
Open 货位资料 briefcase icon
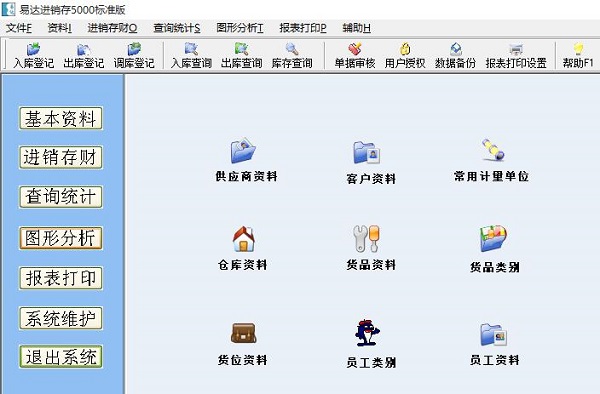pos(243,333)
